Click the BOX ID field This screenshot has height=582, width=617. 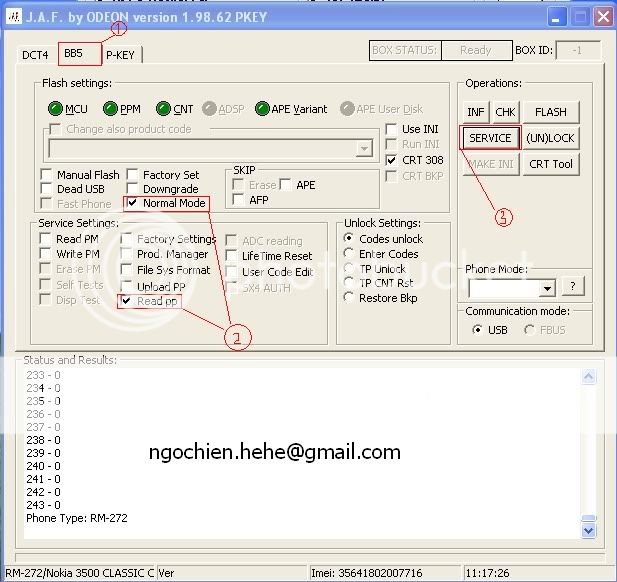click(x=578, y=50)
